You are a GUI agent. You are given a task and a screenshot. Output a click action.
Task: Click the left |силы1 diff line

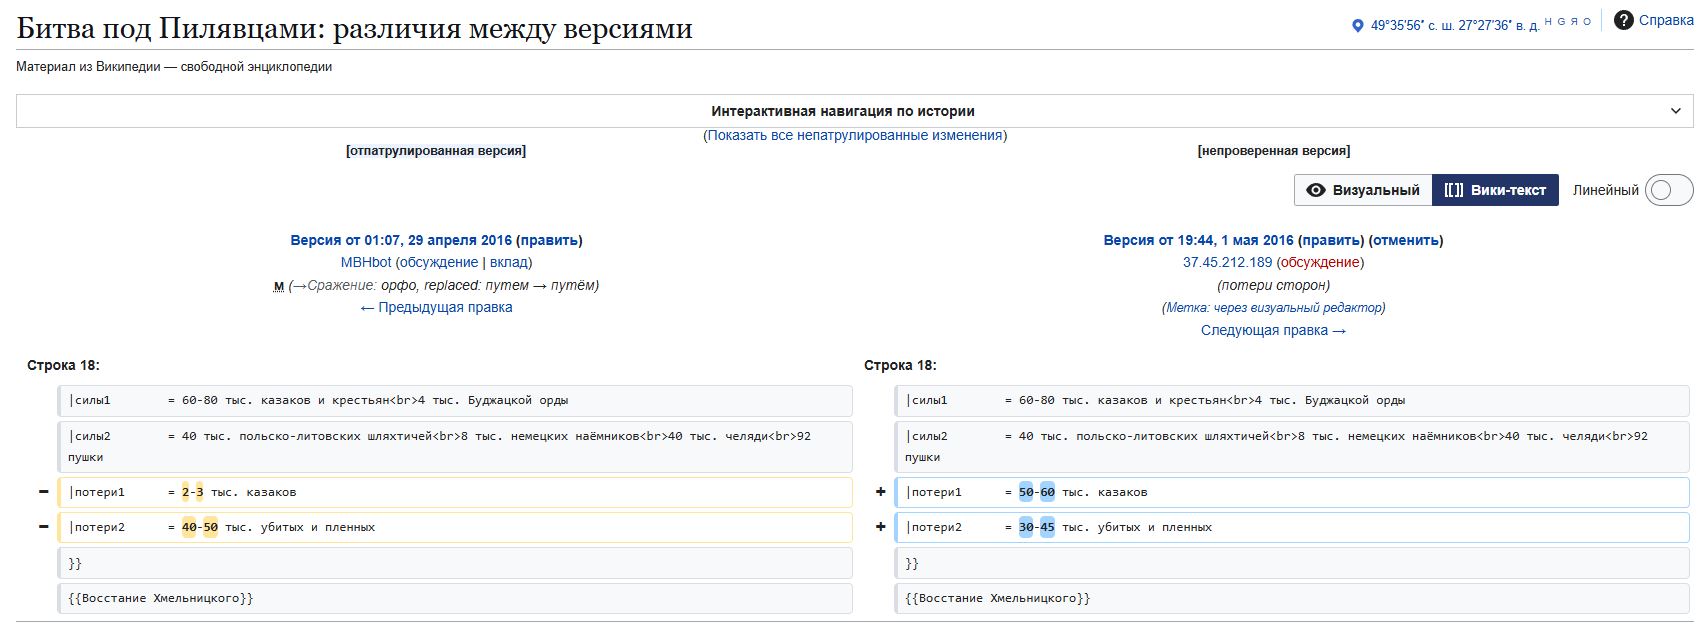point(455,401)
